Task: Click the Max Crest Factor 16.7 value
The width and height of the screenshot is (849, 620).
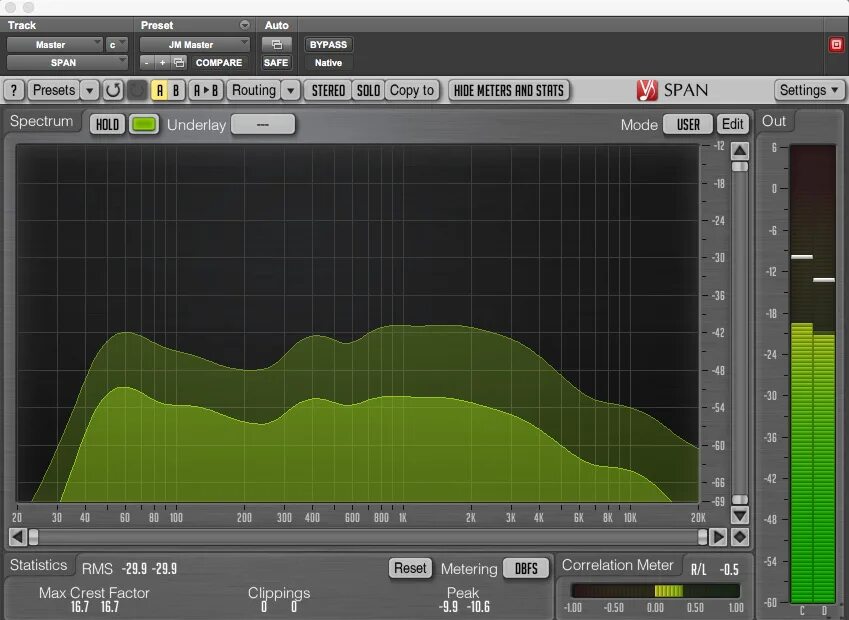Action: (80, 607)
